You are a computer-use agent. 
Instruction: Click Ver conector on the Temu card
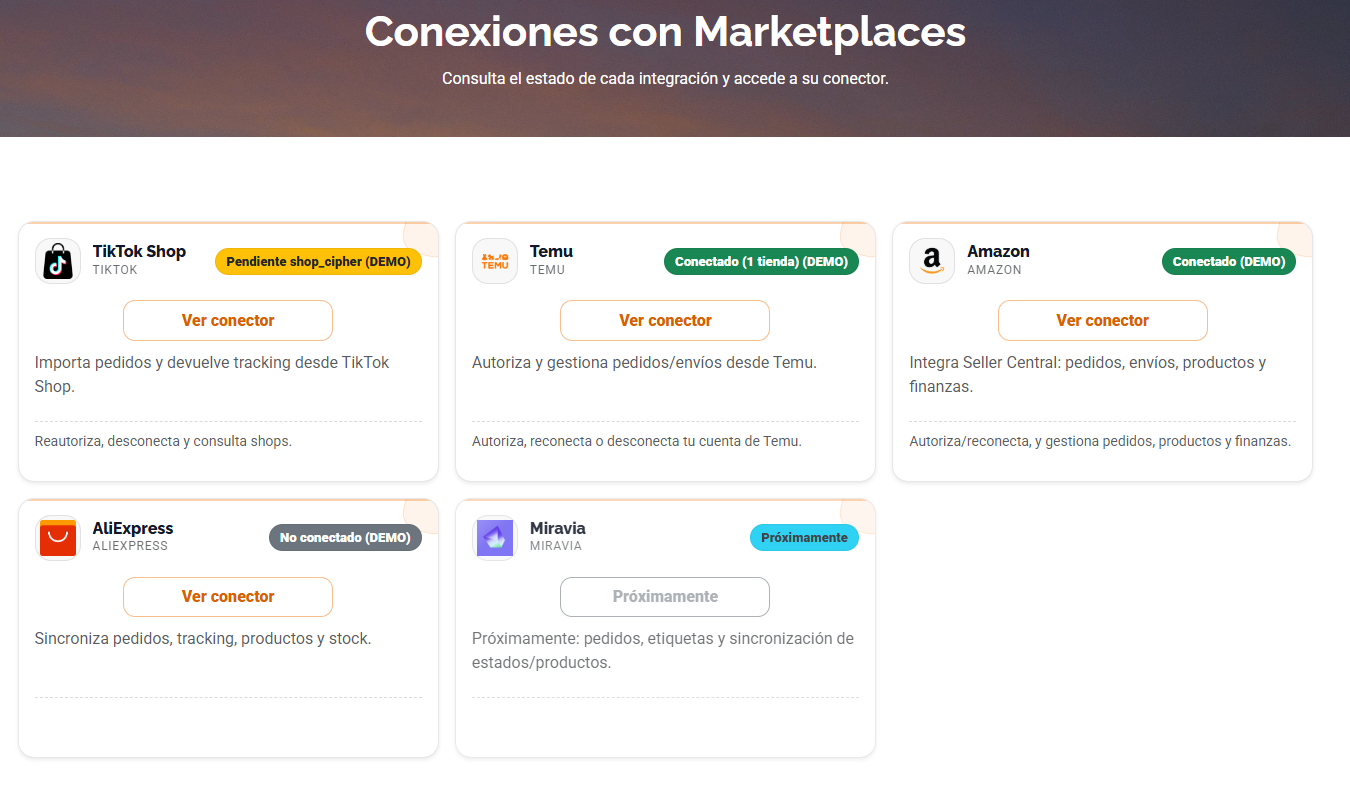coord(664,320)
